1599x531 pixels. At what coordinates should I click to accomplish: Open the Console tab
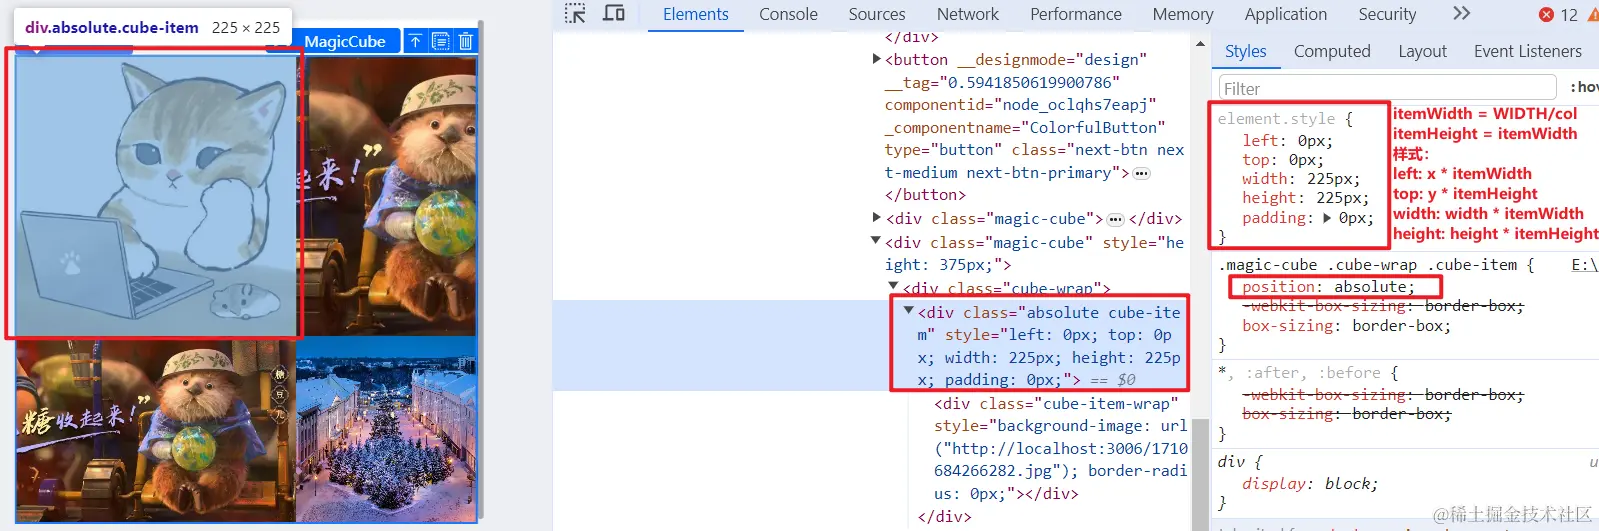tap(788, 14)
